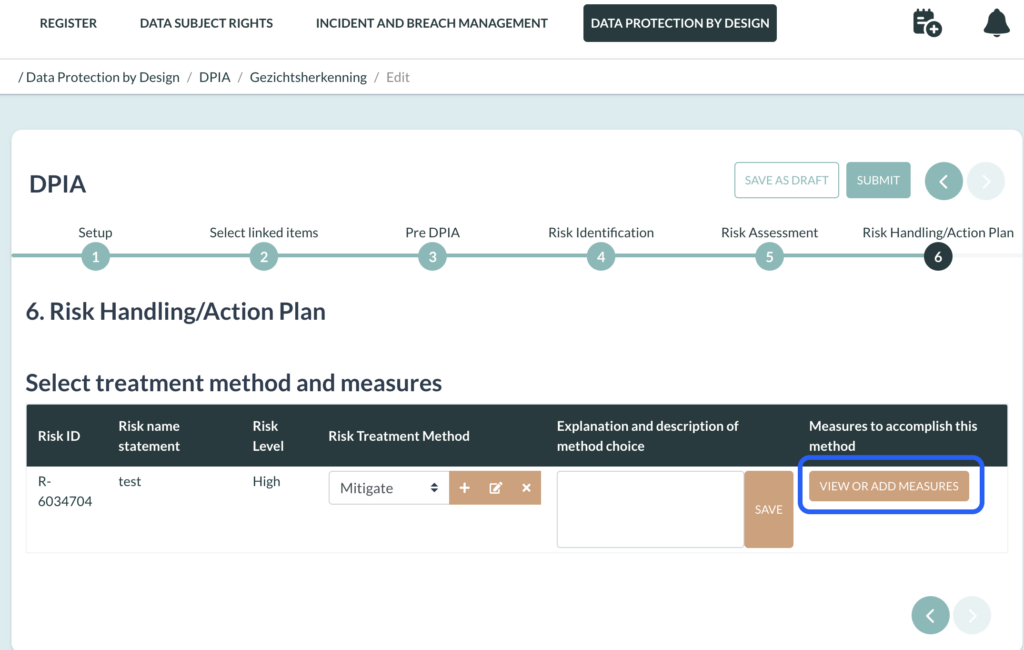Select Data Protection by Design tab
Viewport: 1024px width, 650px height.
680,23
